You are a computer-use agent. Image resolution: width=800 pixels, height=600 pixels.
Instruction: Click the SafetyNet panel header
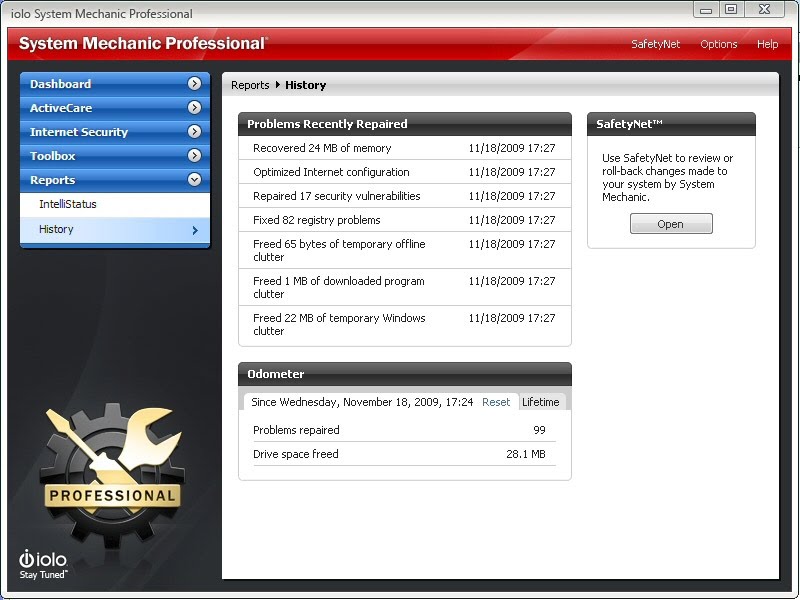(x=671, y=124)
